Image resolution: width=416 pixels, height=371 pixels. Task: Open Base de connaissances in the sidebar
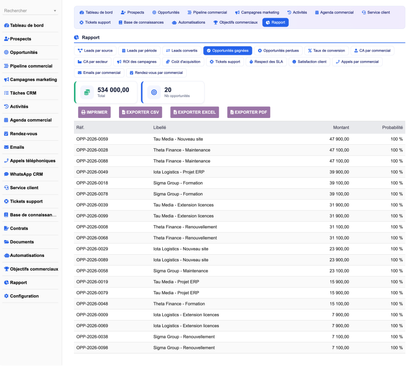tap(30, 215)
